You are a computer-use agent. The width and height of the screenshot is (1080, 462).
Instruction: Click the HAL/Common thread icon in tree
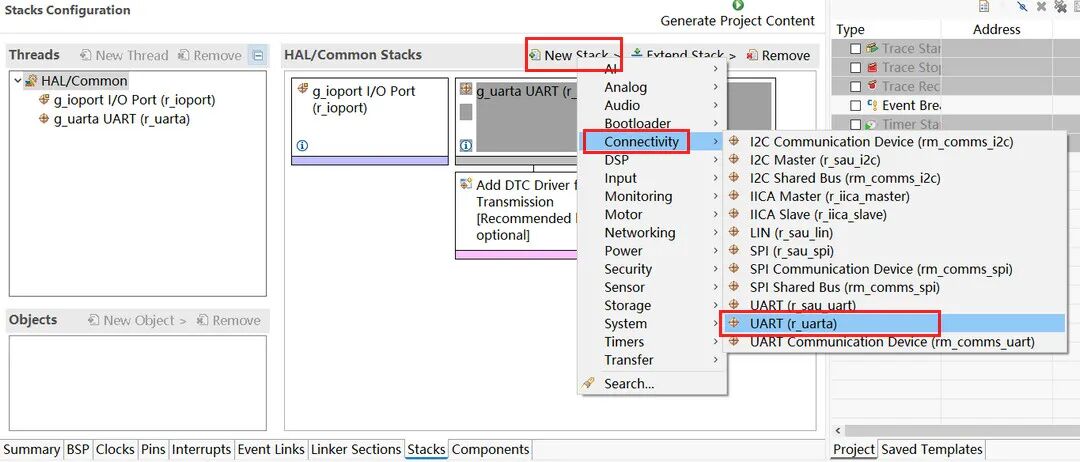(x=31, y=81)
